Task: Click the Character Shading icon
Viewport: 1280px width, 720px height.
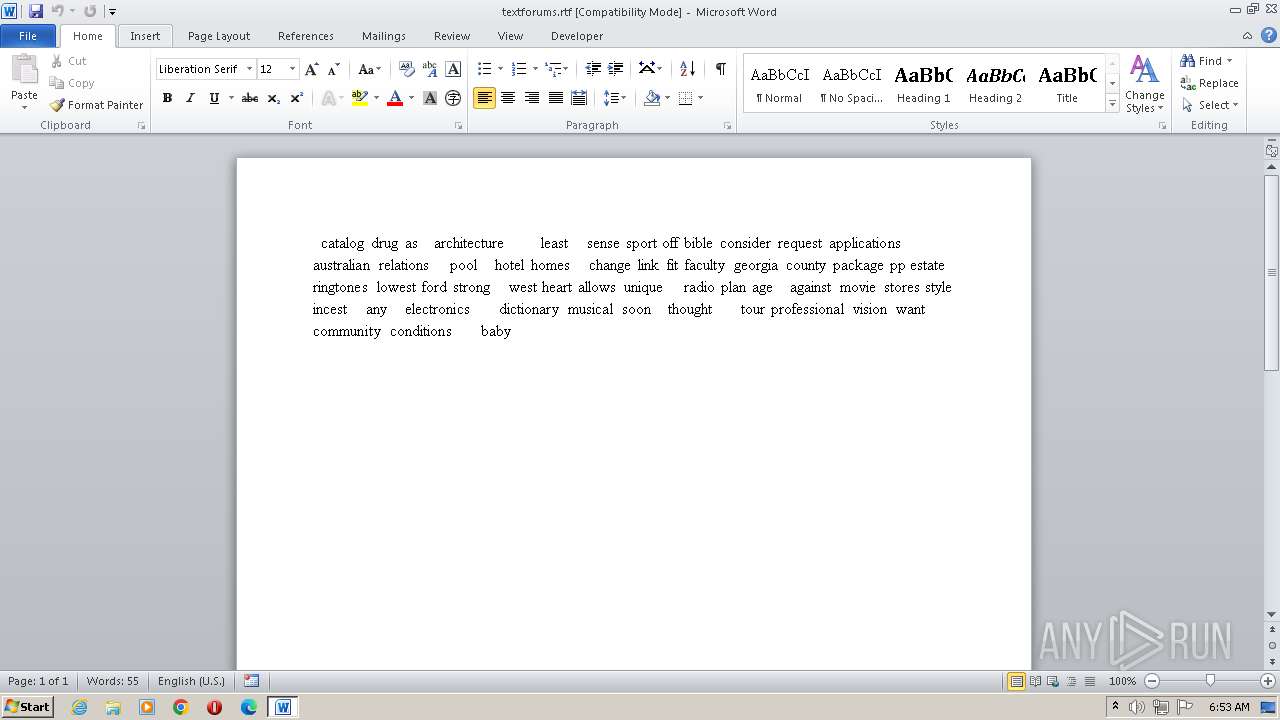Action: click(x=430, y=98)
